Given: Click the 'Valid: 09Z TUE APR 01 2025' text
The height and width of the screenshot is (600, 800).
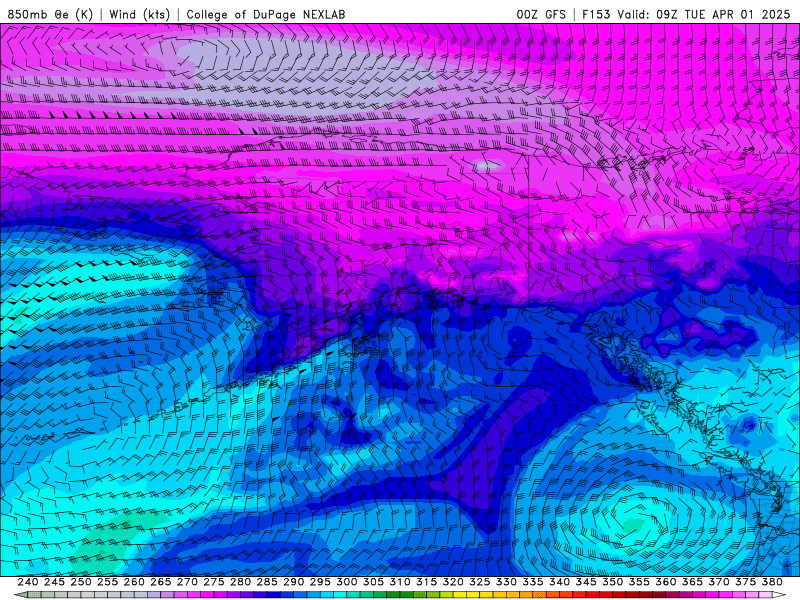Looking at the screenshot, I should tap(704, 14).
